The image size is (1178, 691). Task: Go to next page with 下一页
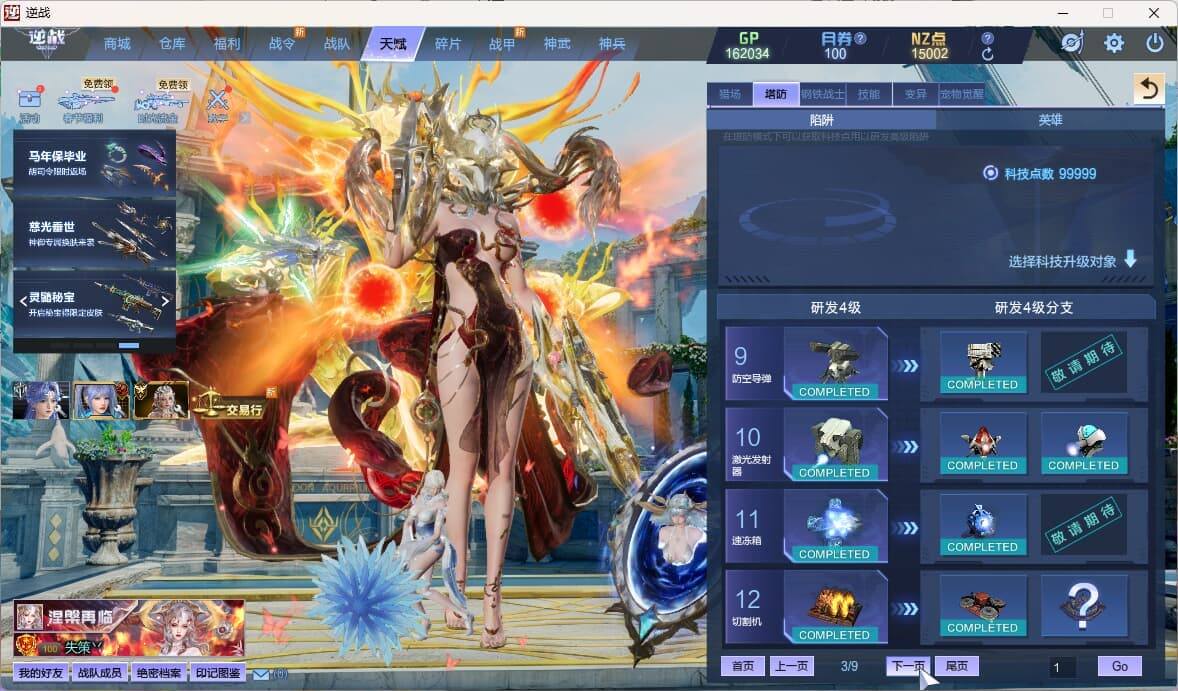point(908,666)
